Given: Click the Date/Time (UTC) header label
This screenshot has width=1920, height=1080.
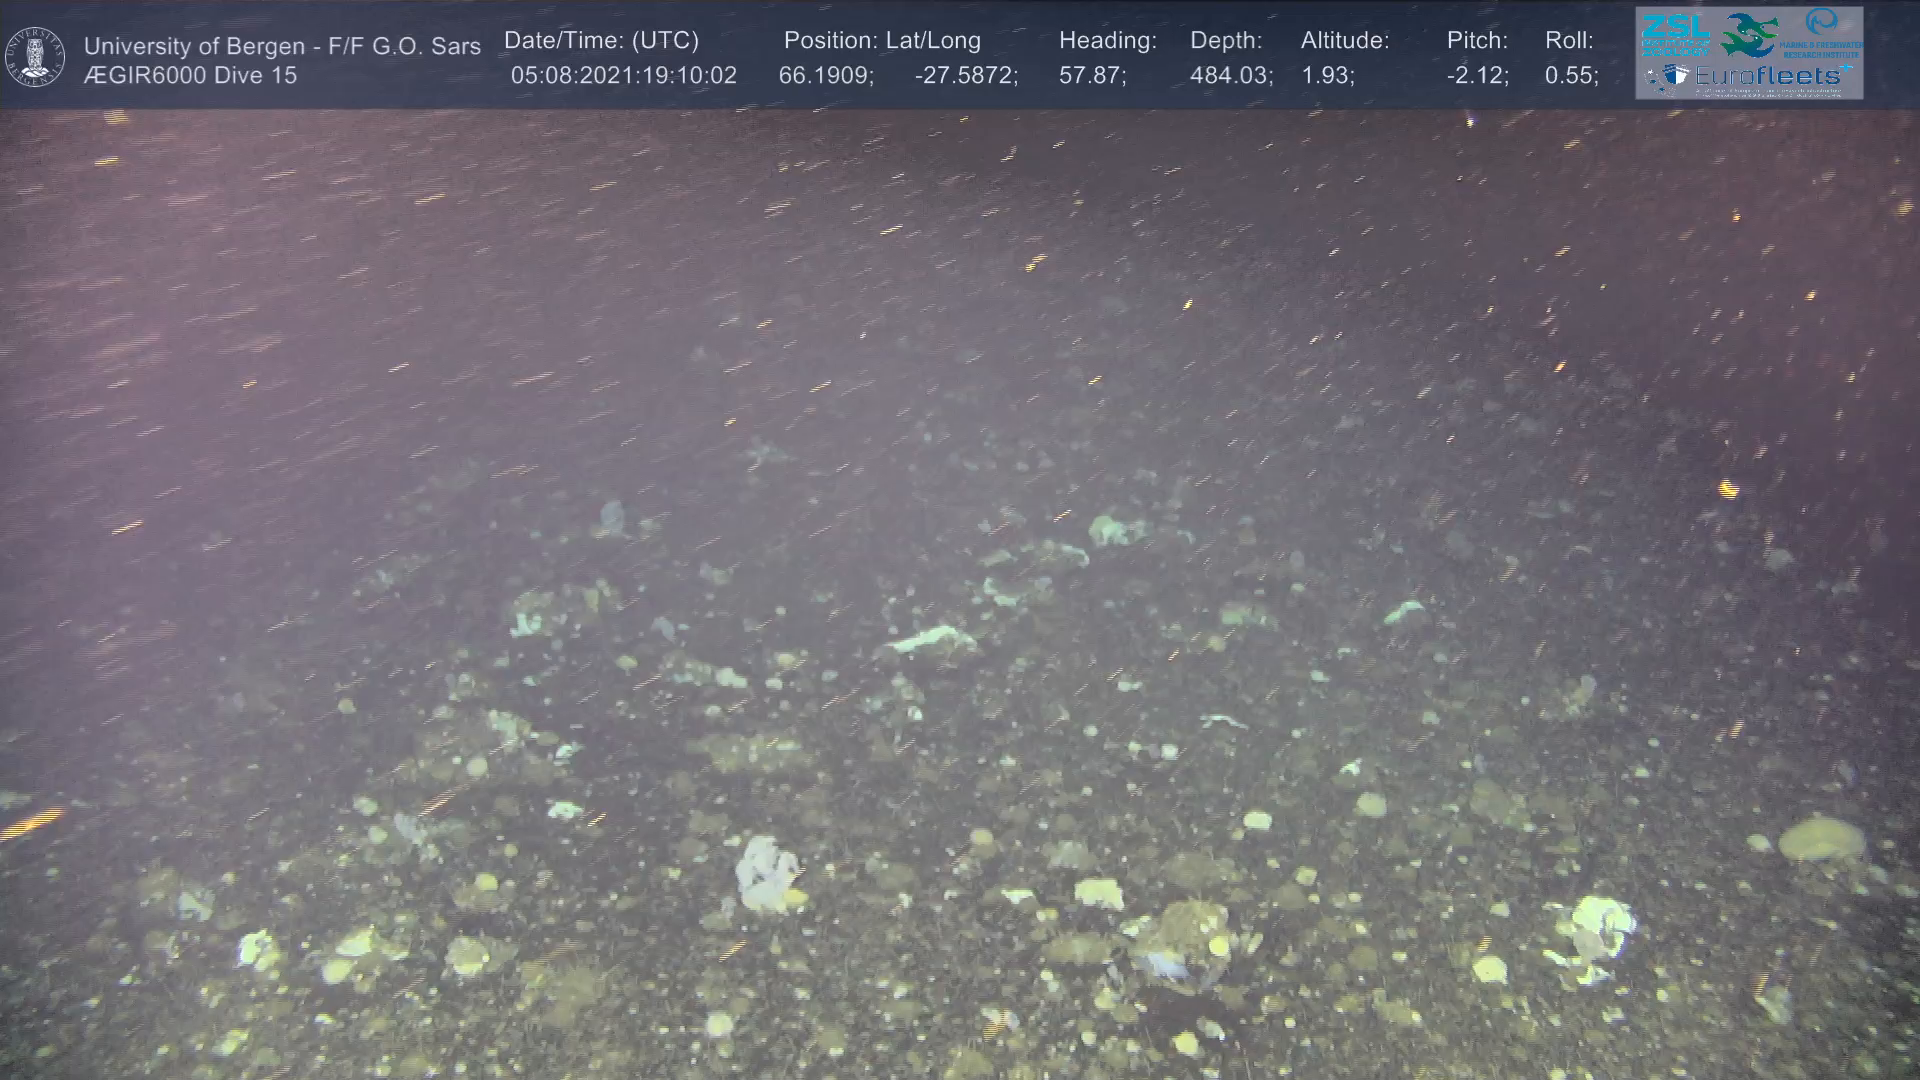Looking at the screenshot, I should [601, 41].
